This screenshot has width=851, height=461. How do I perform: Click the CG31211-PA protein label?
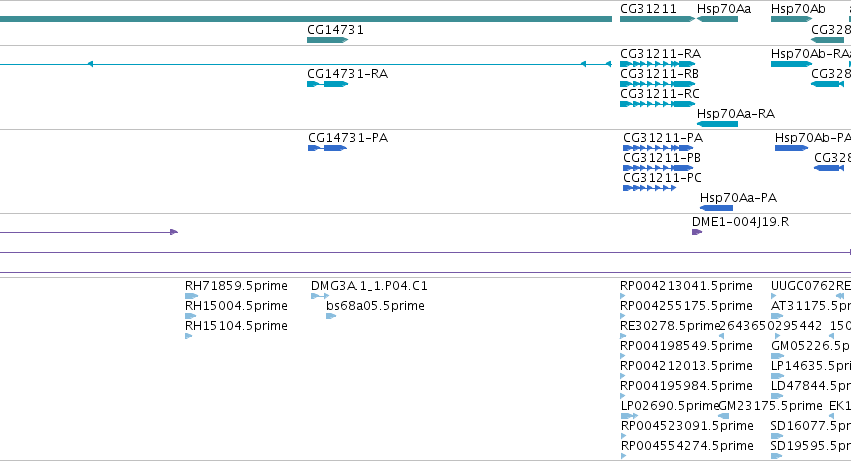[663, 138]
